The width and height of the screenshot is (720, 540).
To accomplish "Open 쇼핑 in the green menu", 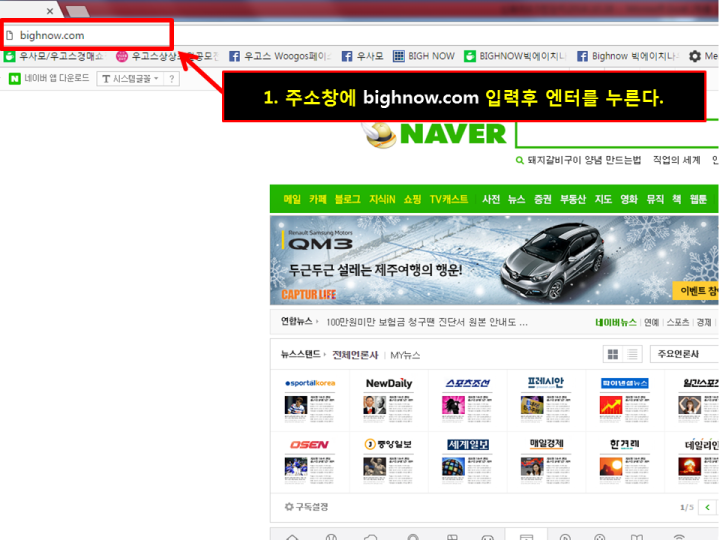I will [x=412, y=199].
